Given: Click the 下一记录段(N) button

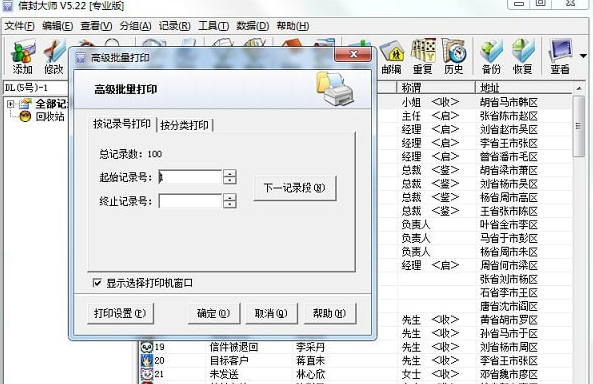Looking at the screenshot, I should (x=295, y=188).
